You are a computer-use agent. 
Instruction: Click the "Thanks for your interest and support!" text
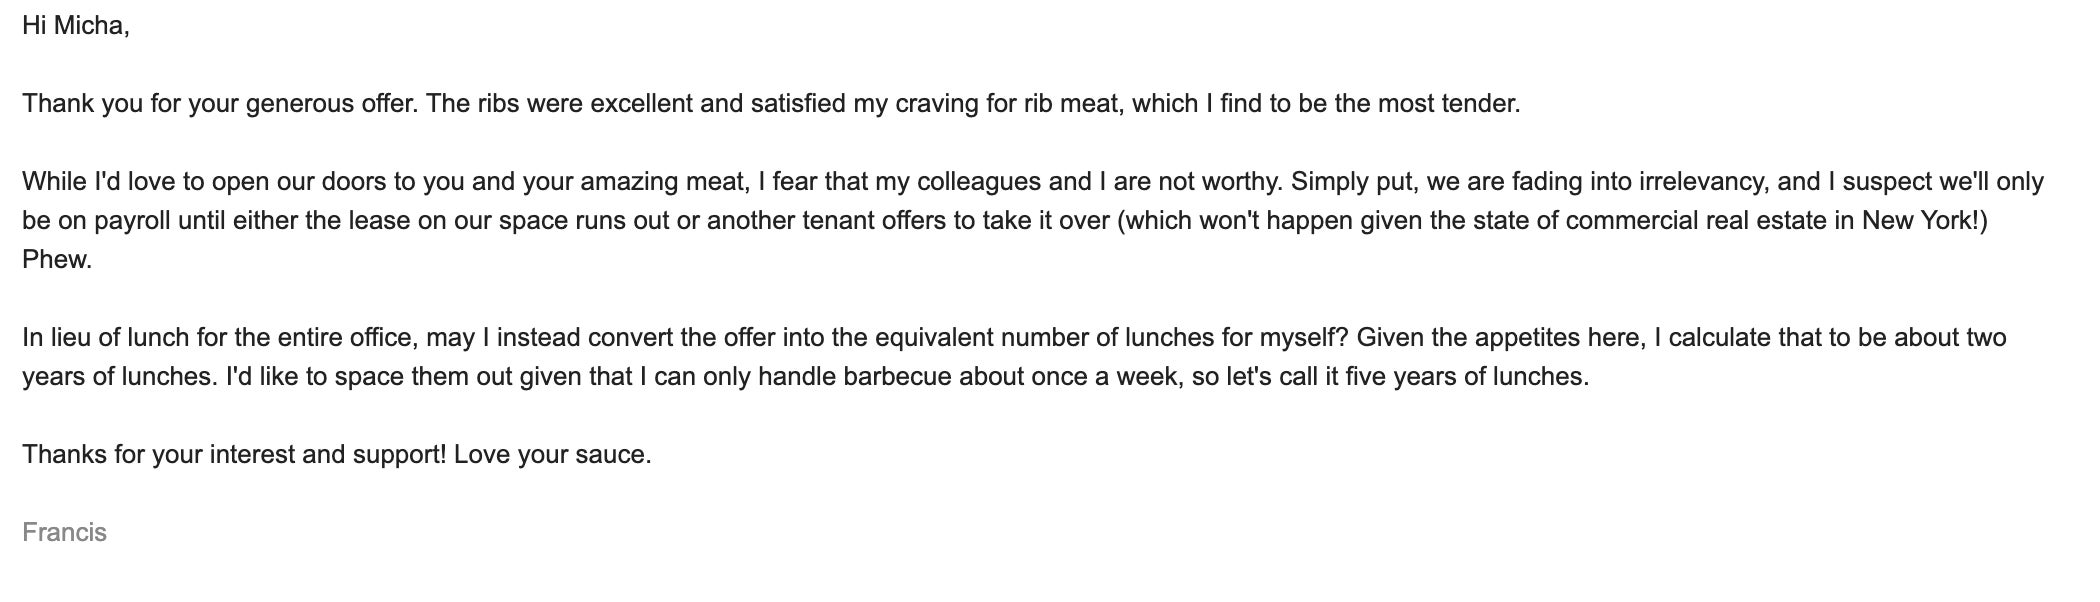234,455
